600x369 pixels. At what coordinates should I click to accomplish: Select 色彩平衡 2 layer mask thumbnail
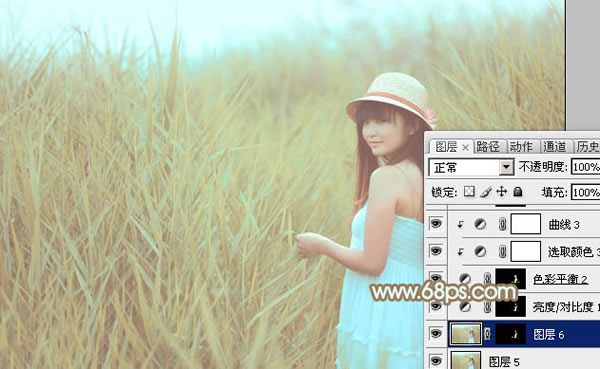click(x=510, y=279)
